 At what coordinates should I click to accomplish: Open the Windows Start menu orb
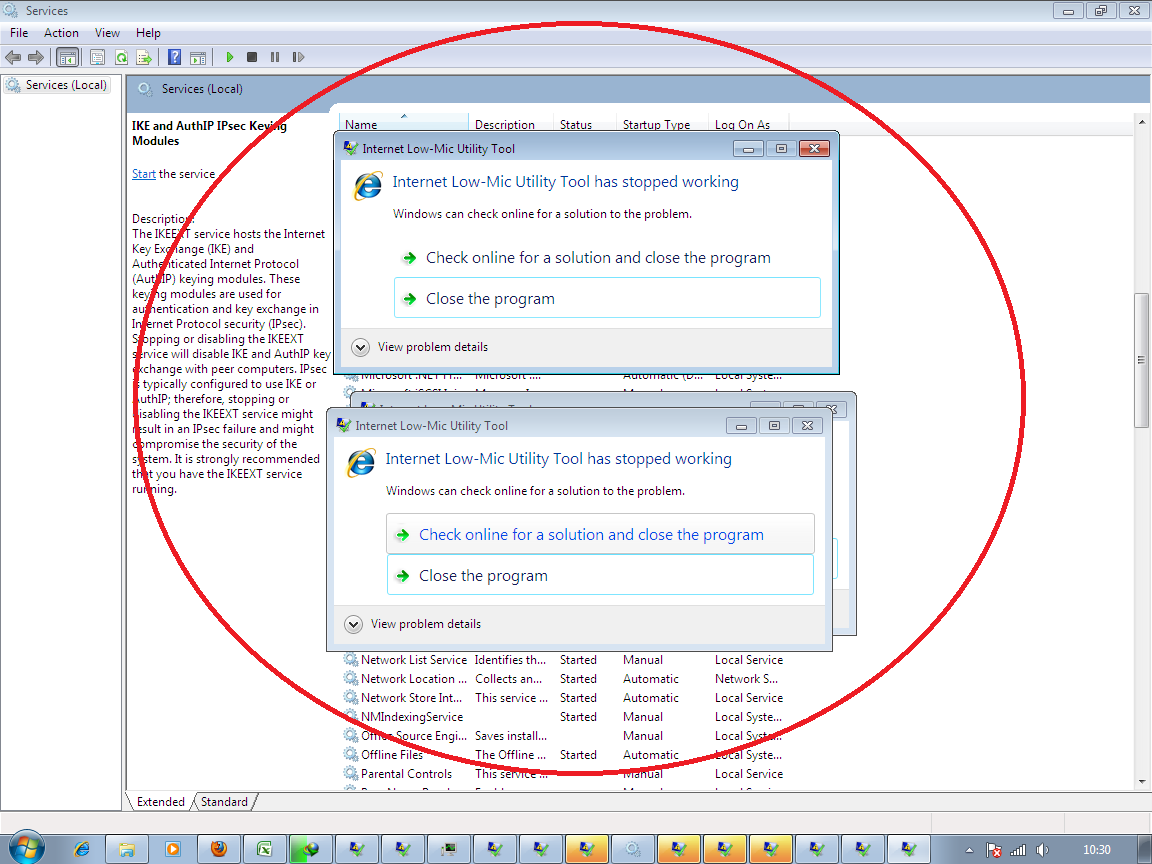coord(26,849)
